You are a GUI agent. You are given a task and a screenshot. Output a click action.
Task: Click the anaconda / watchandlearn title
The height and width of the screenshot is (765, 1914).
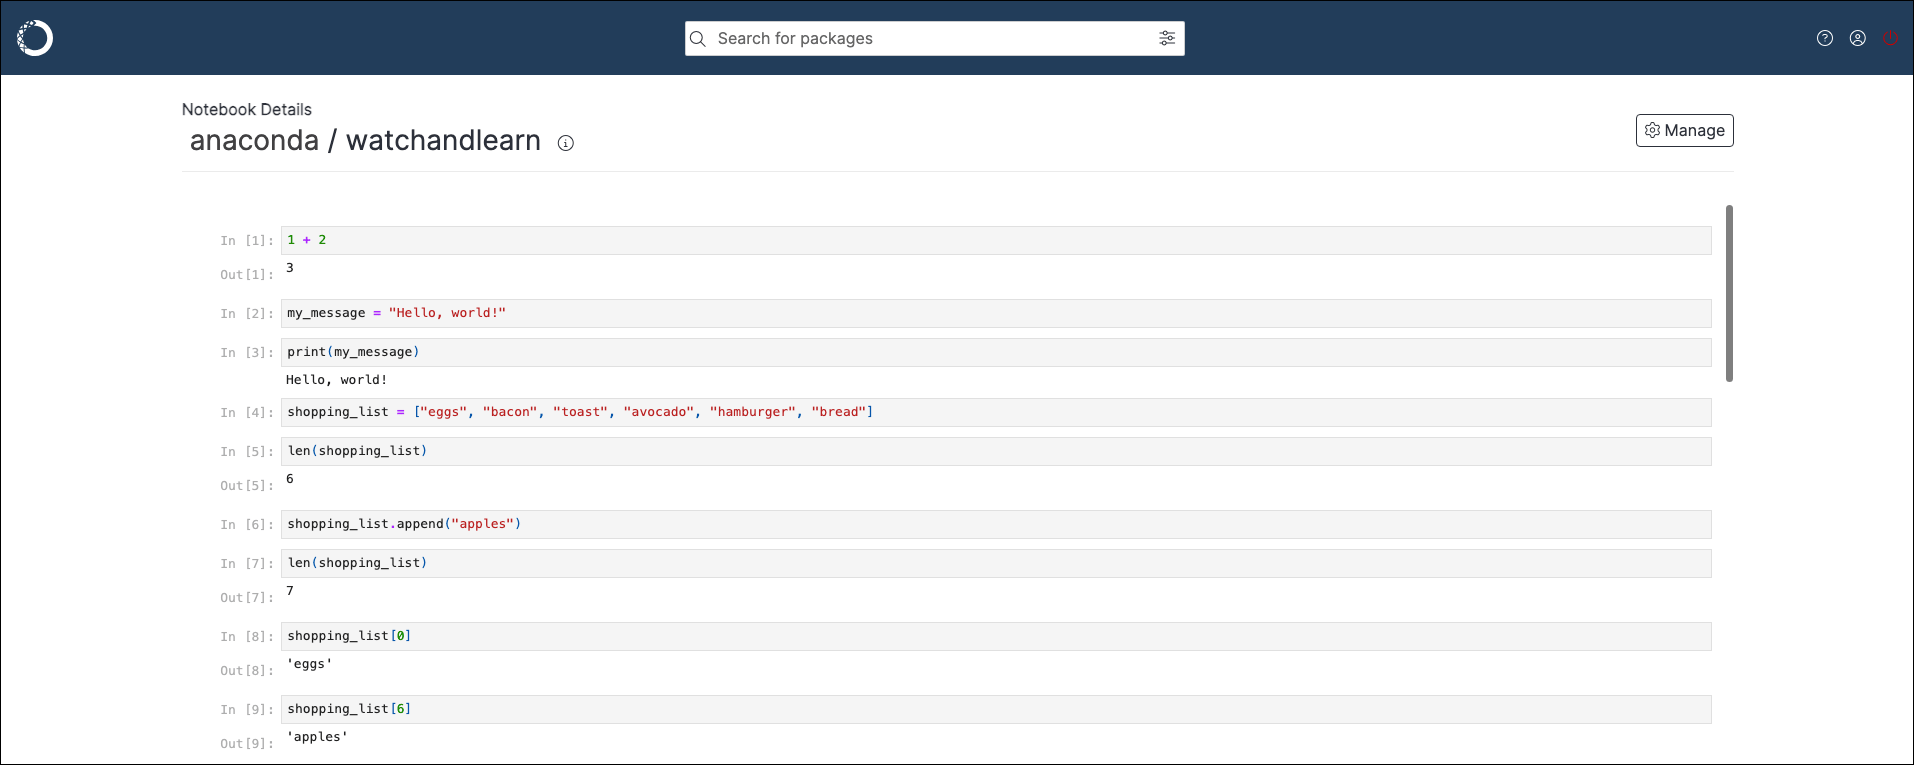coord(365,141)
